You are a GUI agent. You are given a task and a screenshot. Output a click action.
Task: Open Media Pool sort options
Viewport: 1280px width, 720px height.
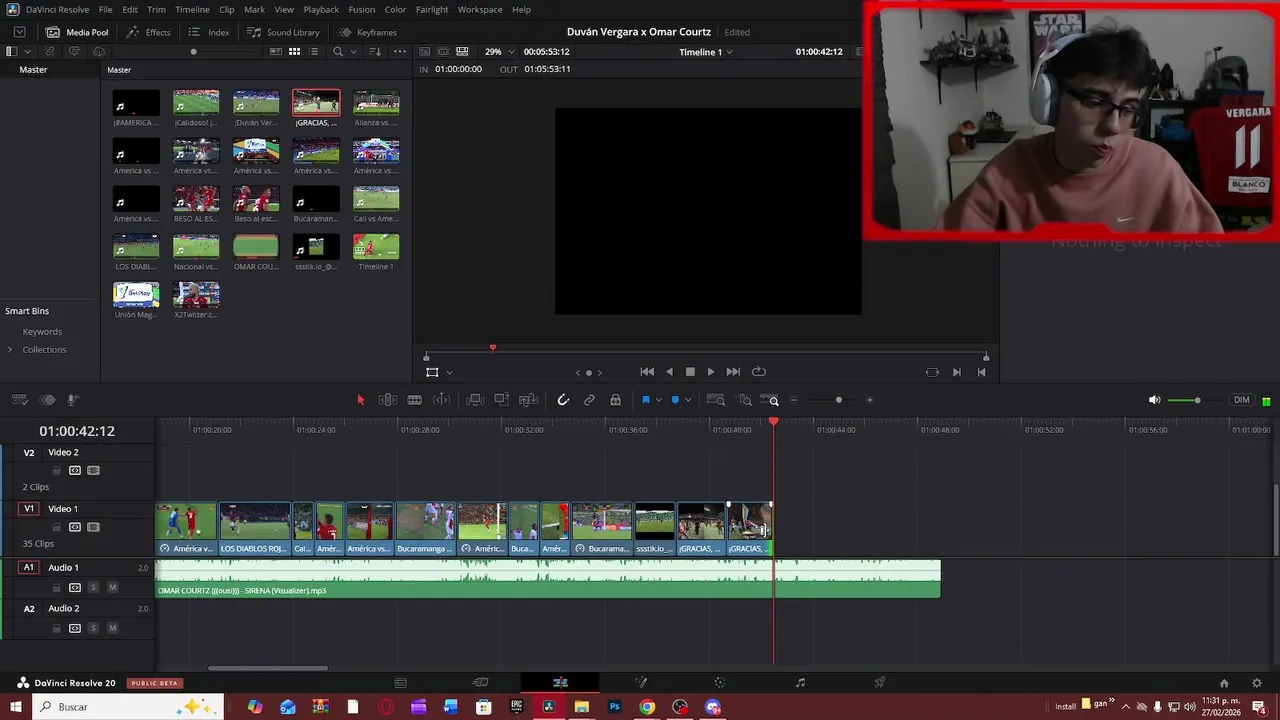[x=376, y=52]
